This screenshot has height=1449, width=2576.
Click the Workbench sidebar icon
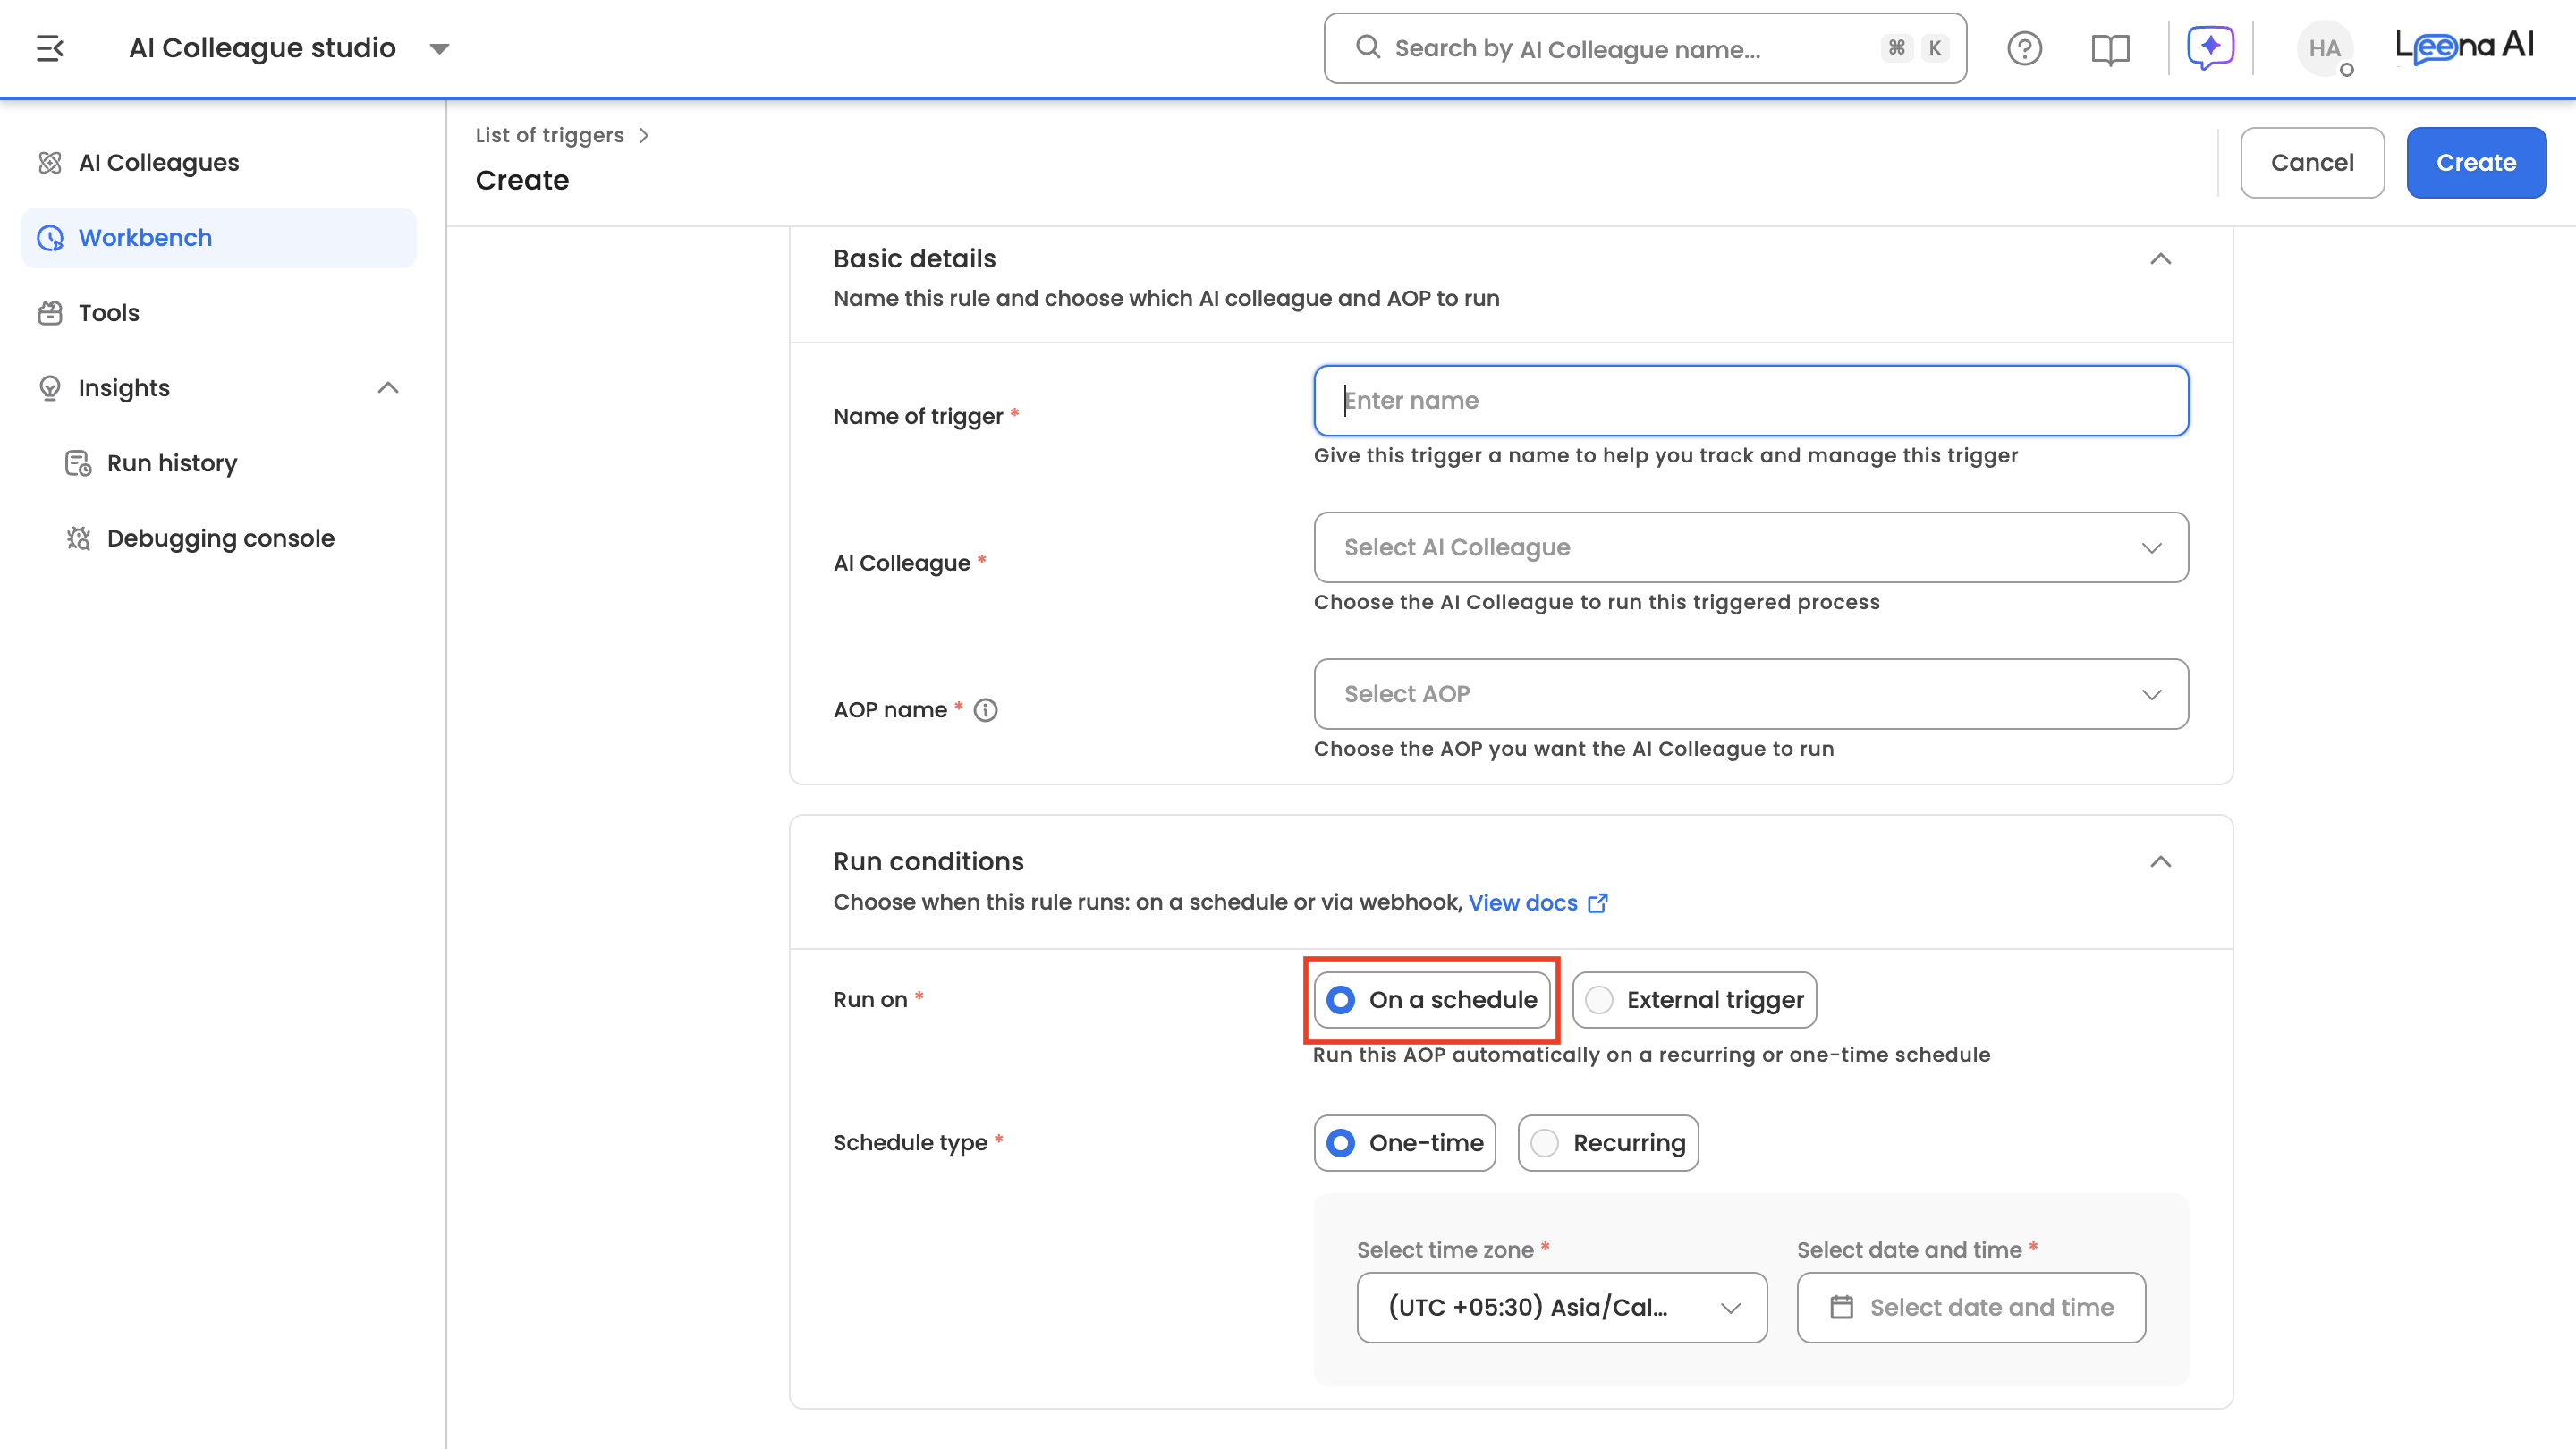pyautogui.click(x=50, y=238)
